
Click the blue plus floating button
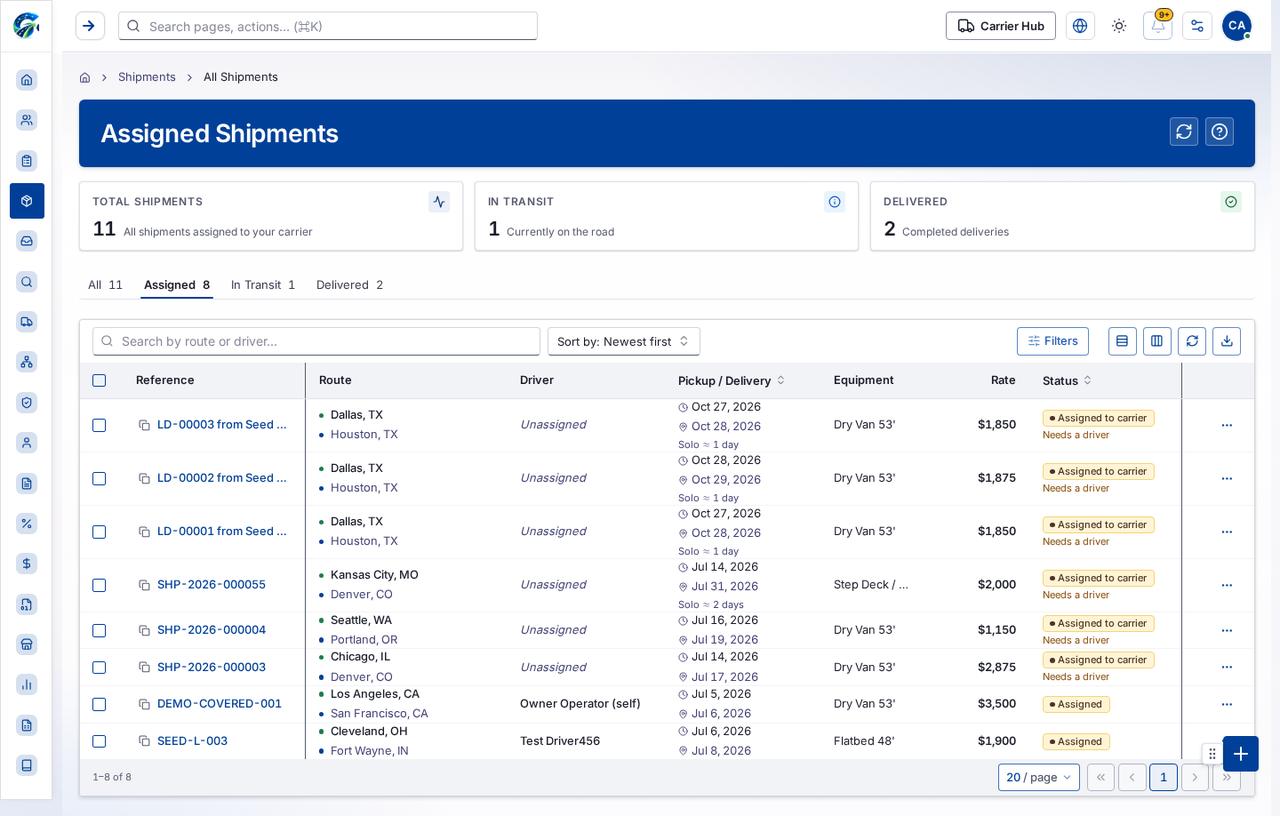click(1240, 754)
